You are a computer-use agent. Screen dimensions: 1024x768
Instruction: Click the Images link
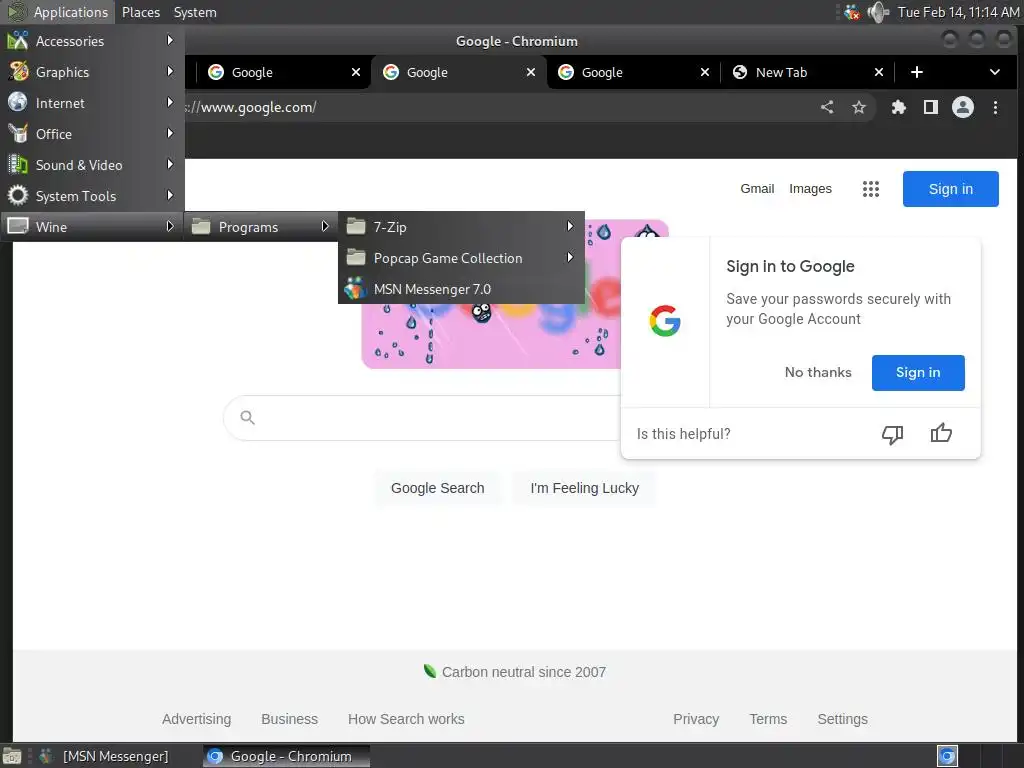810,189
